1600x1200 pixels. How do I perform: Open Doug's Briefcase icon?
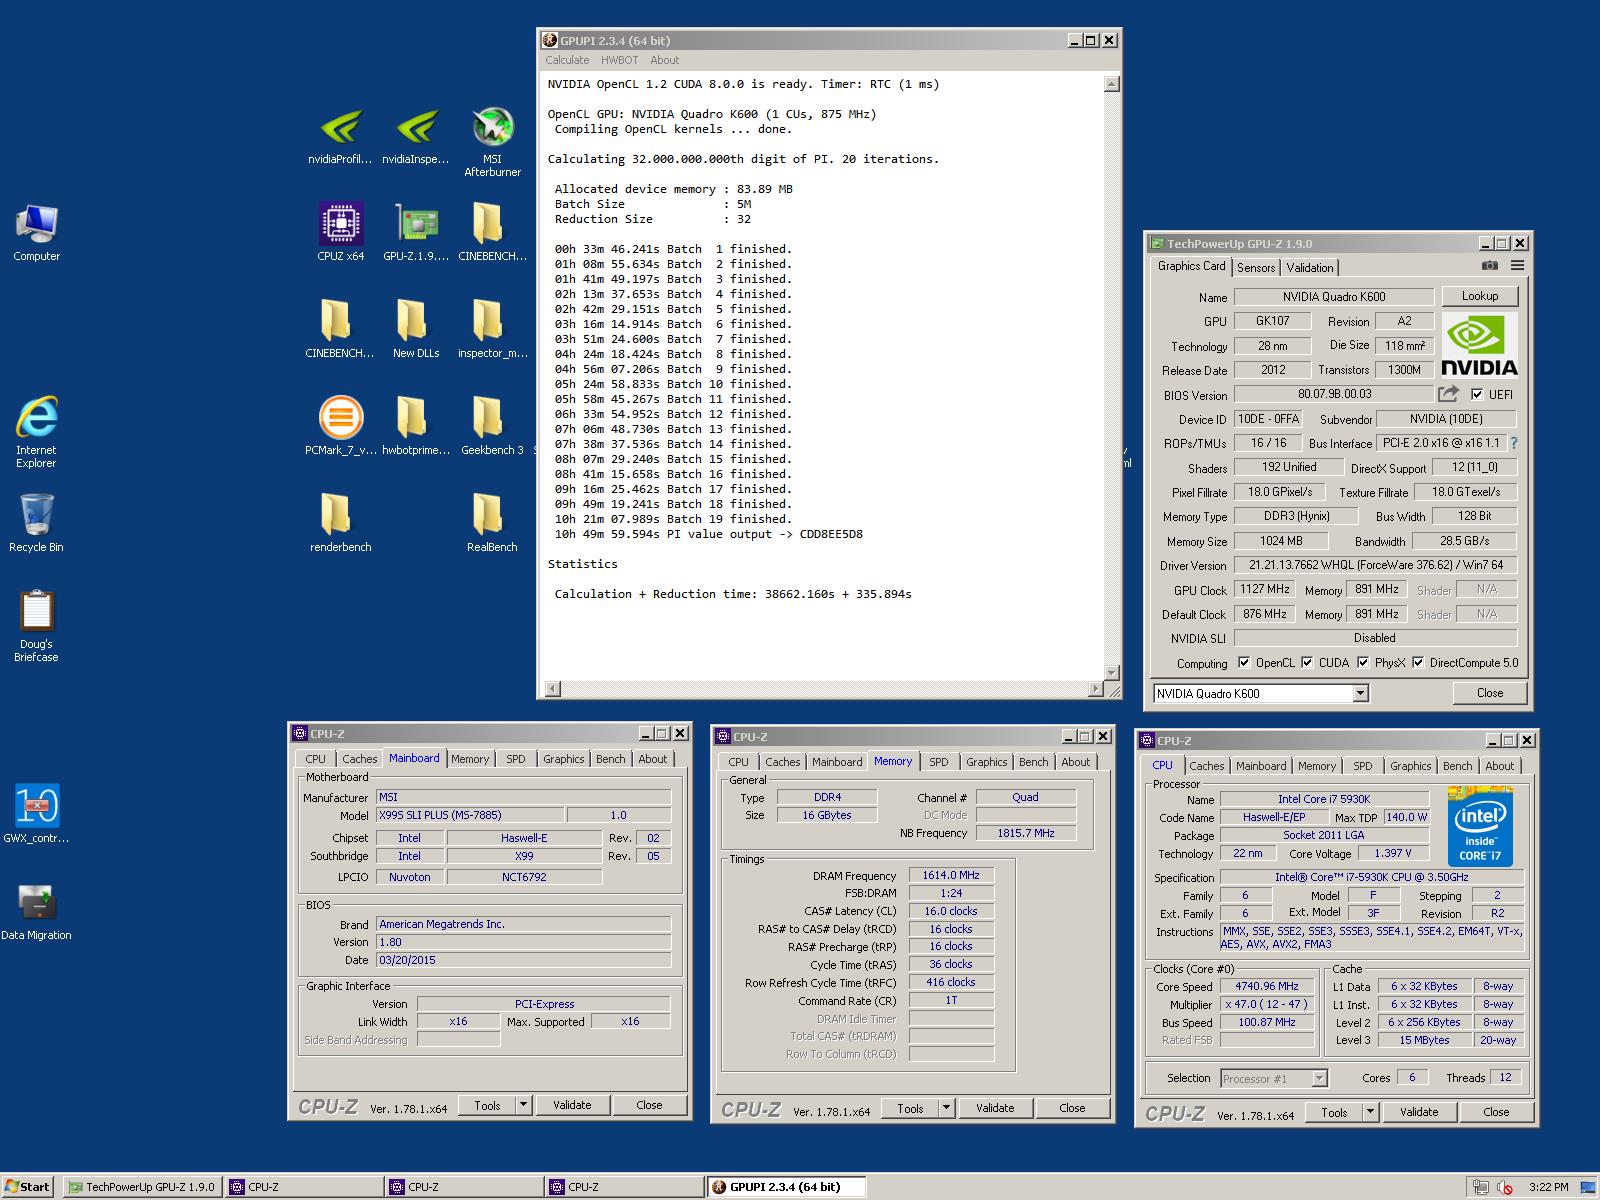[x=36, y=625]
